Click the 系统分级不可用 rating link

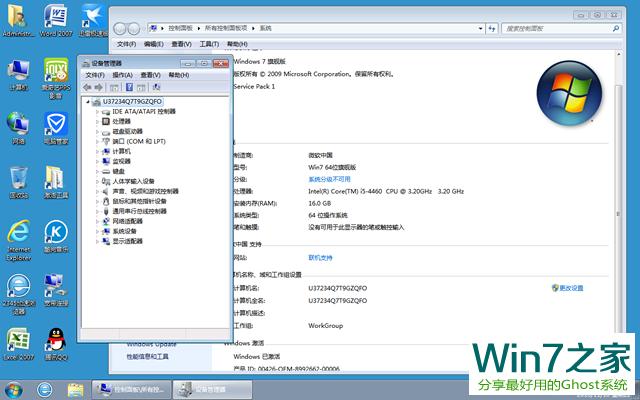[329, 179]
